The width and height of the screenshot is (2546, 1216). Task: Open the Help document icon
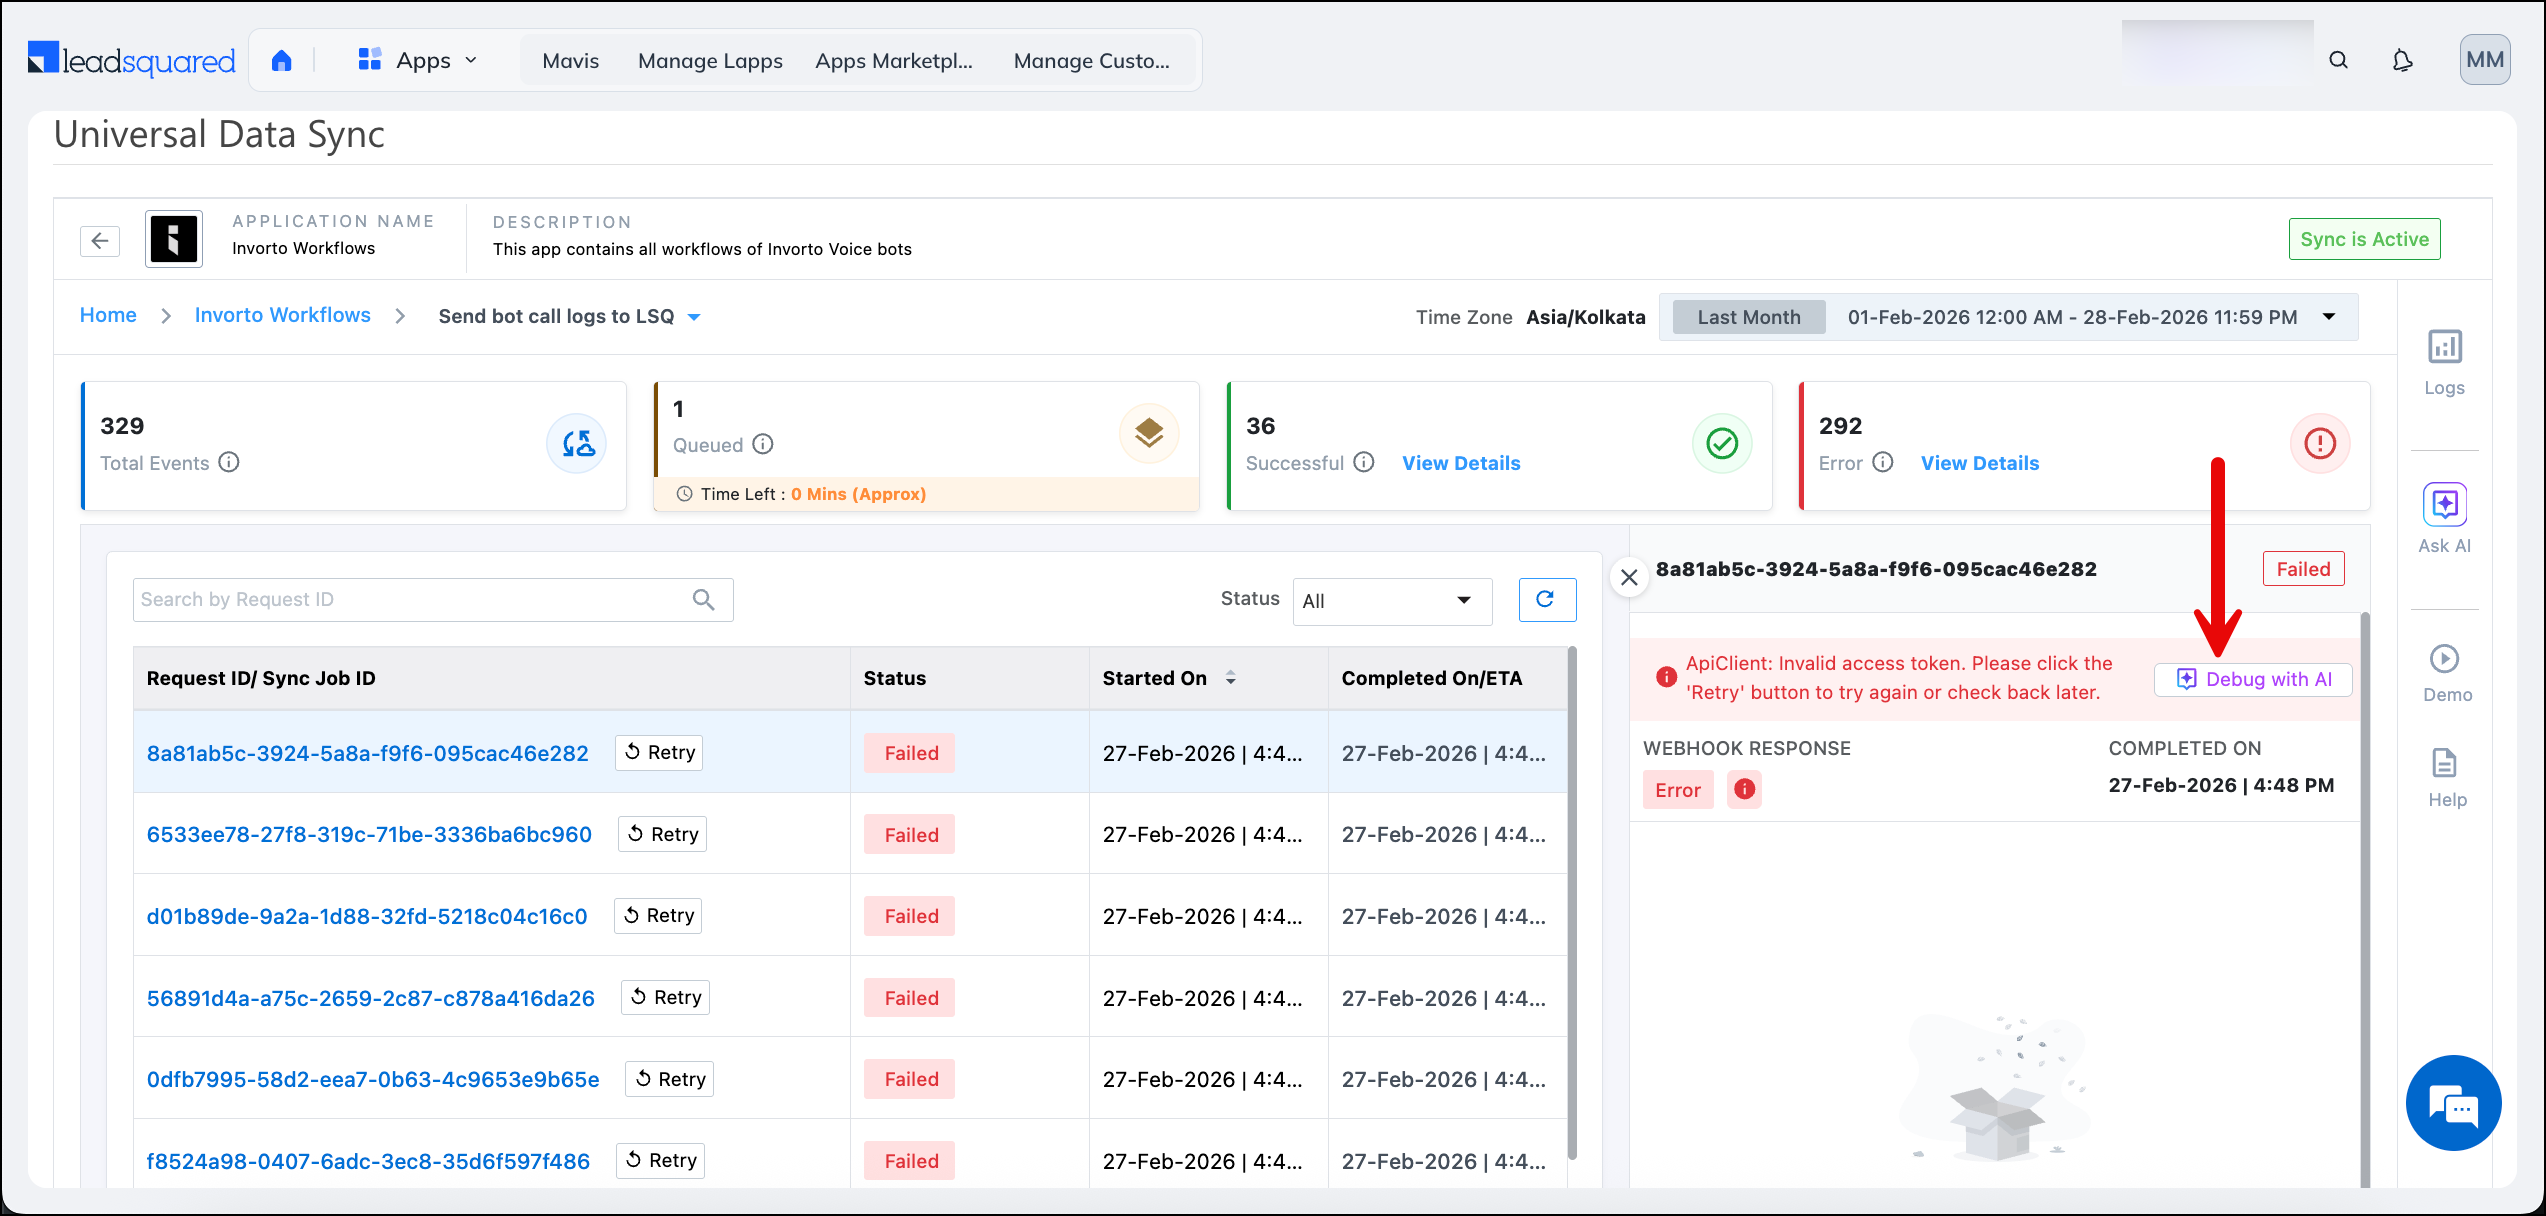coord(2444,764)
